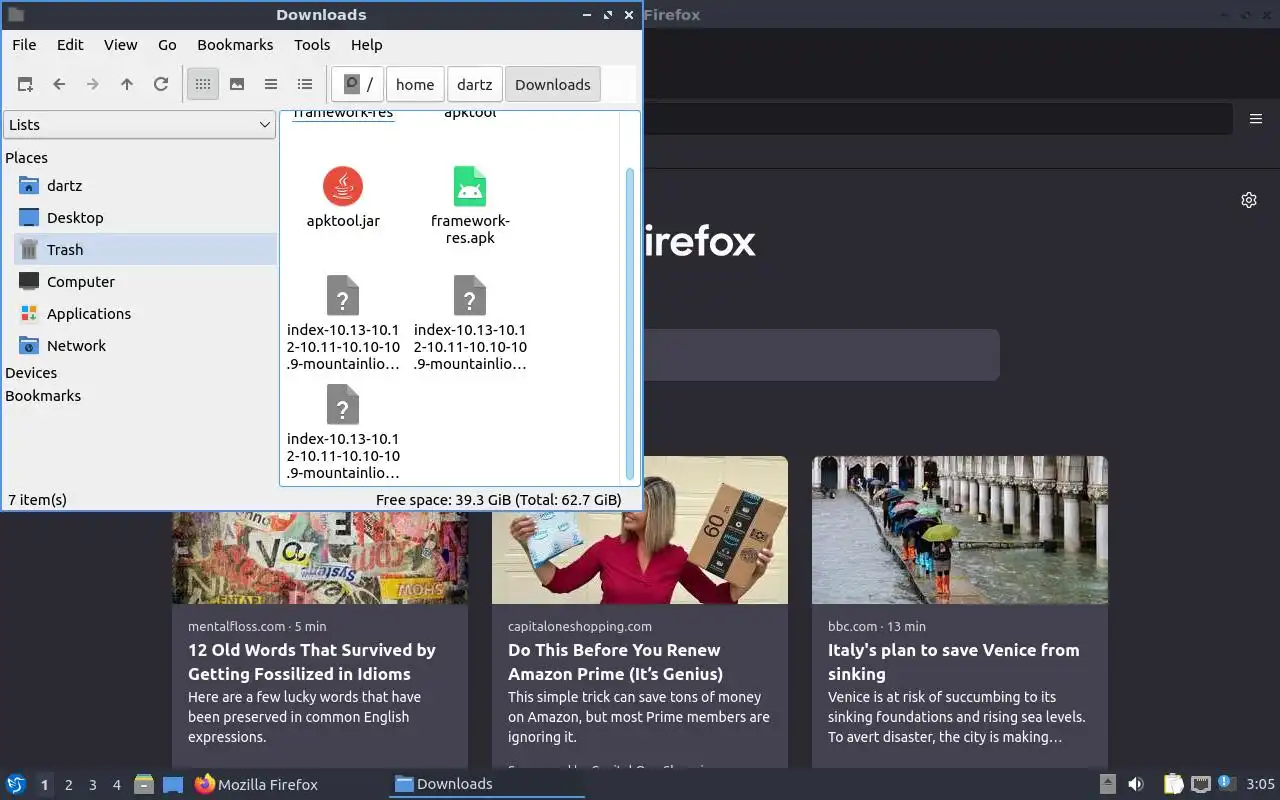Launch file manager from taskbar quicklaunch
The image size is (1280, 800).
(144, 785)
